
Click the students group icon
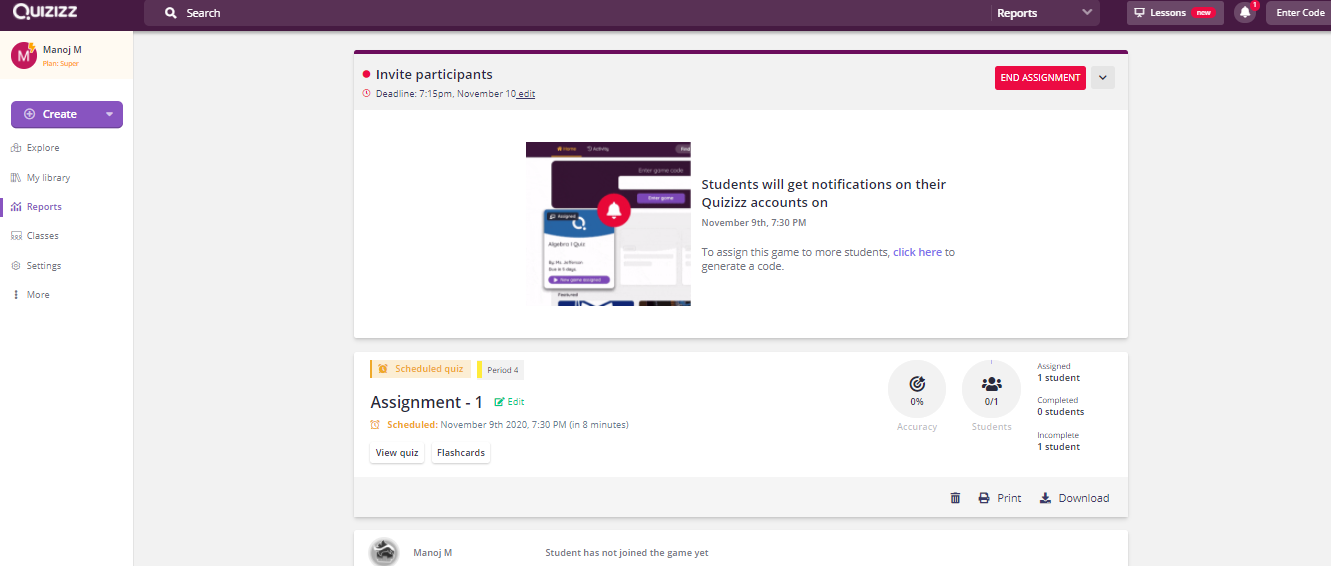tap(992, 384)
